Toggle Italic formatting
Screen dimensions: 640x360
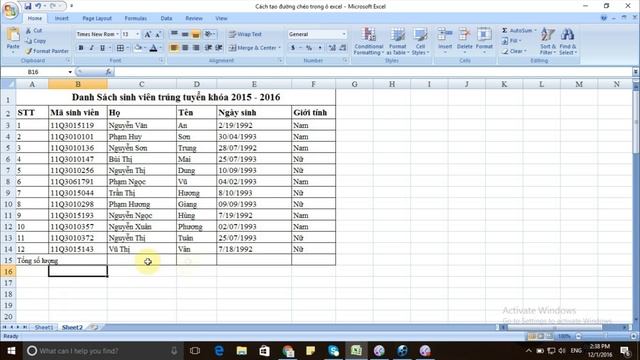click(91, 48)
